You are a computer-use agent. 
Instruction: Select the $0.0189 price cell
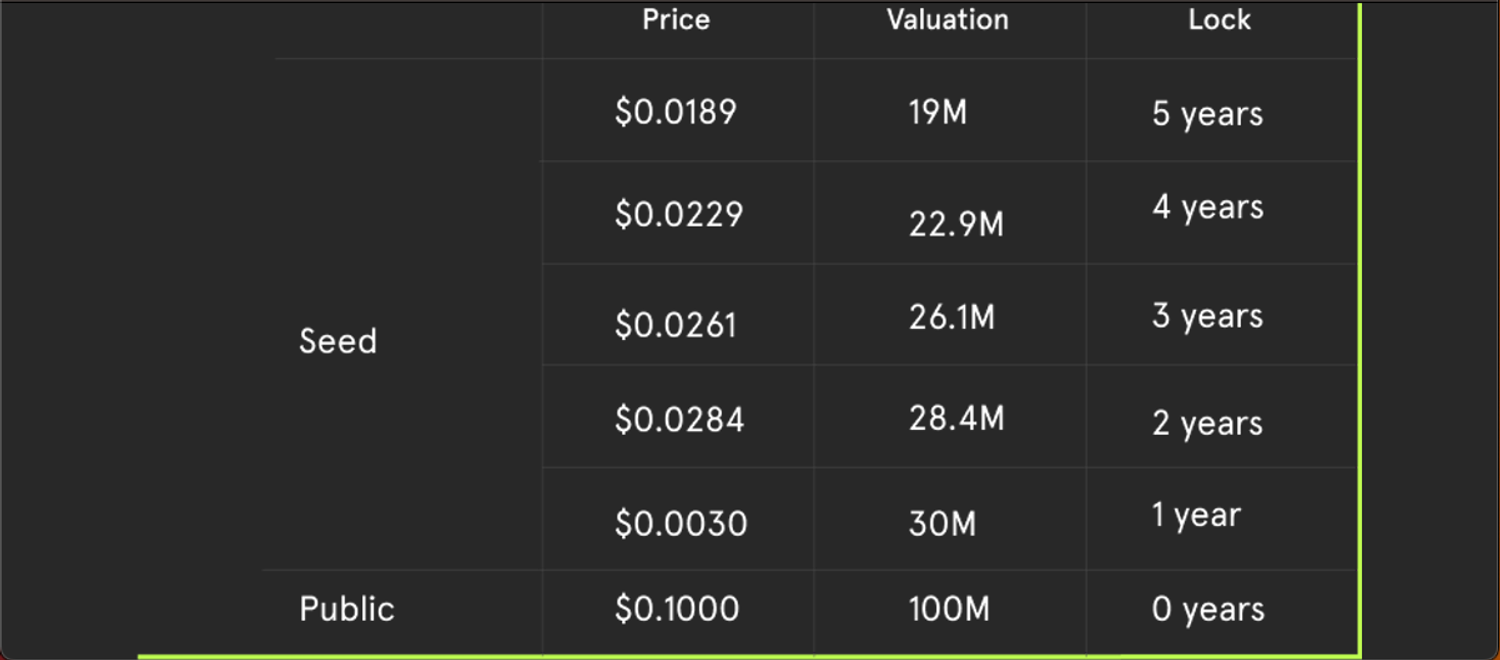[676, 111]
